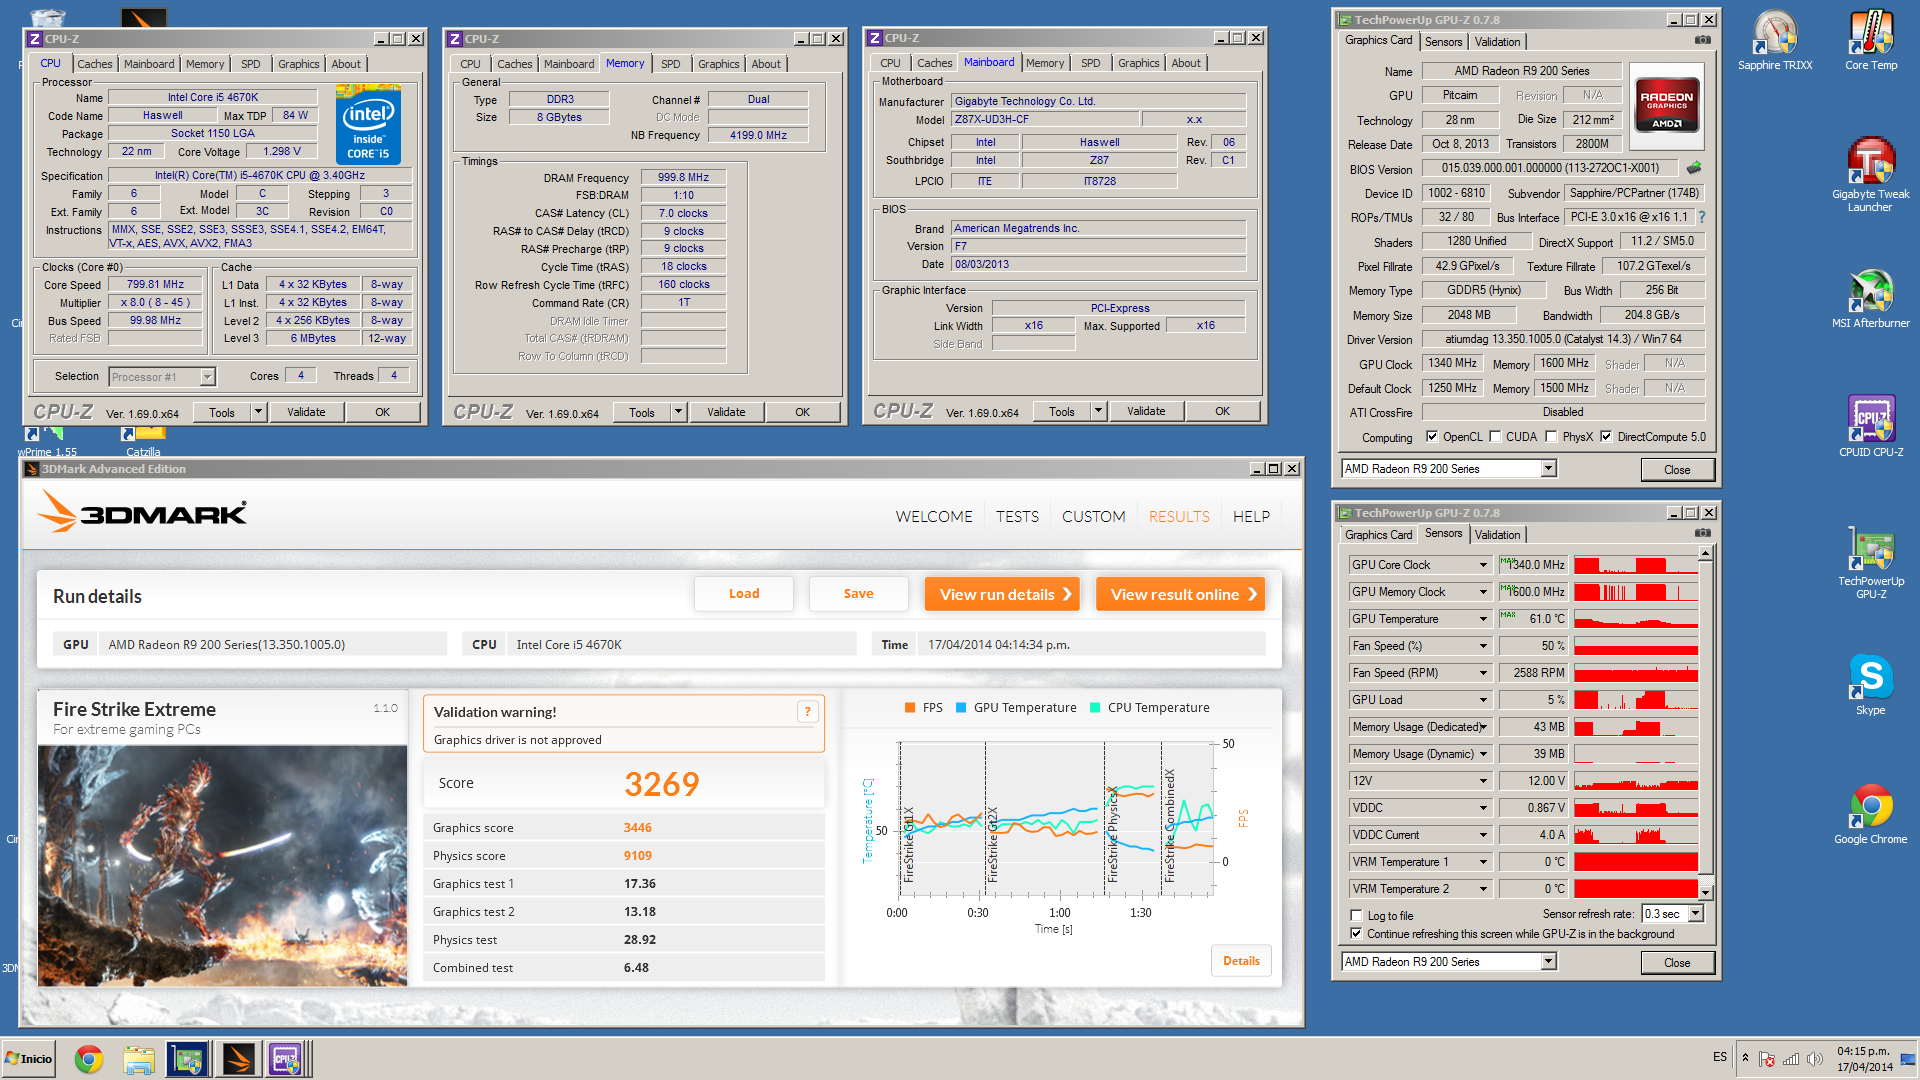
Task: Click validation warning help question mark
Action: (807, 712)
